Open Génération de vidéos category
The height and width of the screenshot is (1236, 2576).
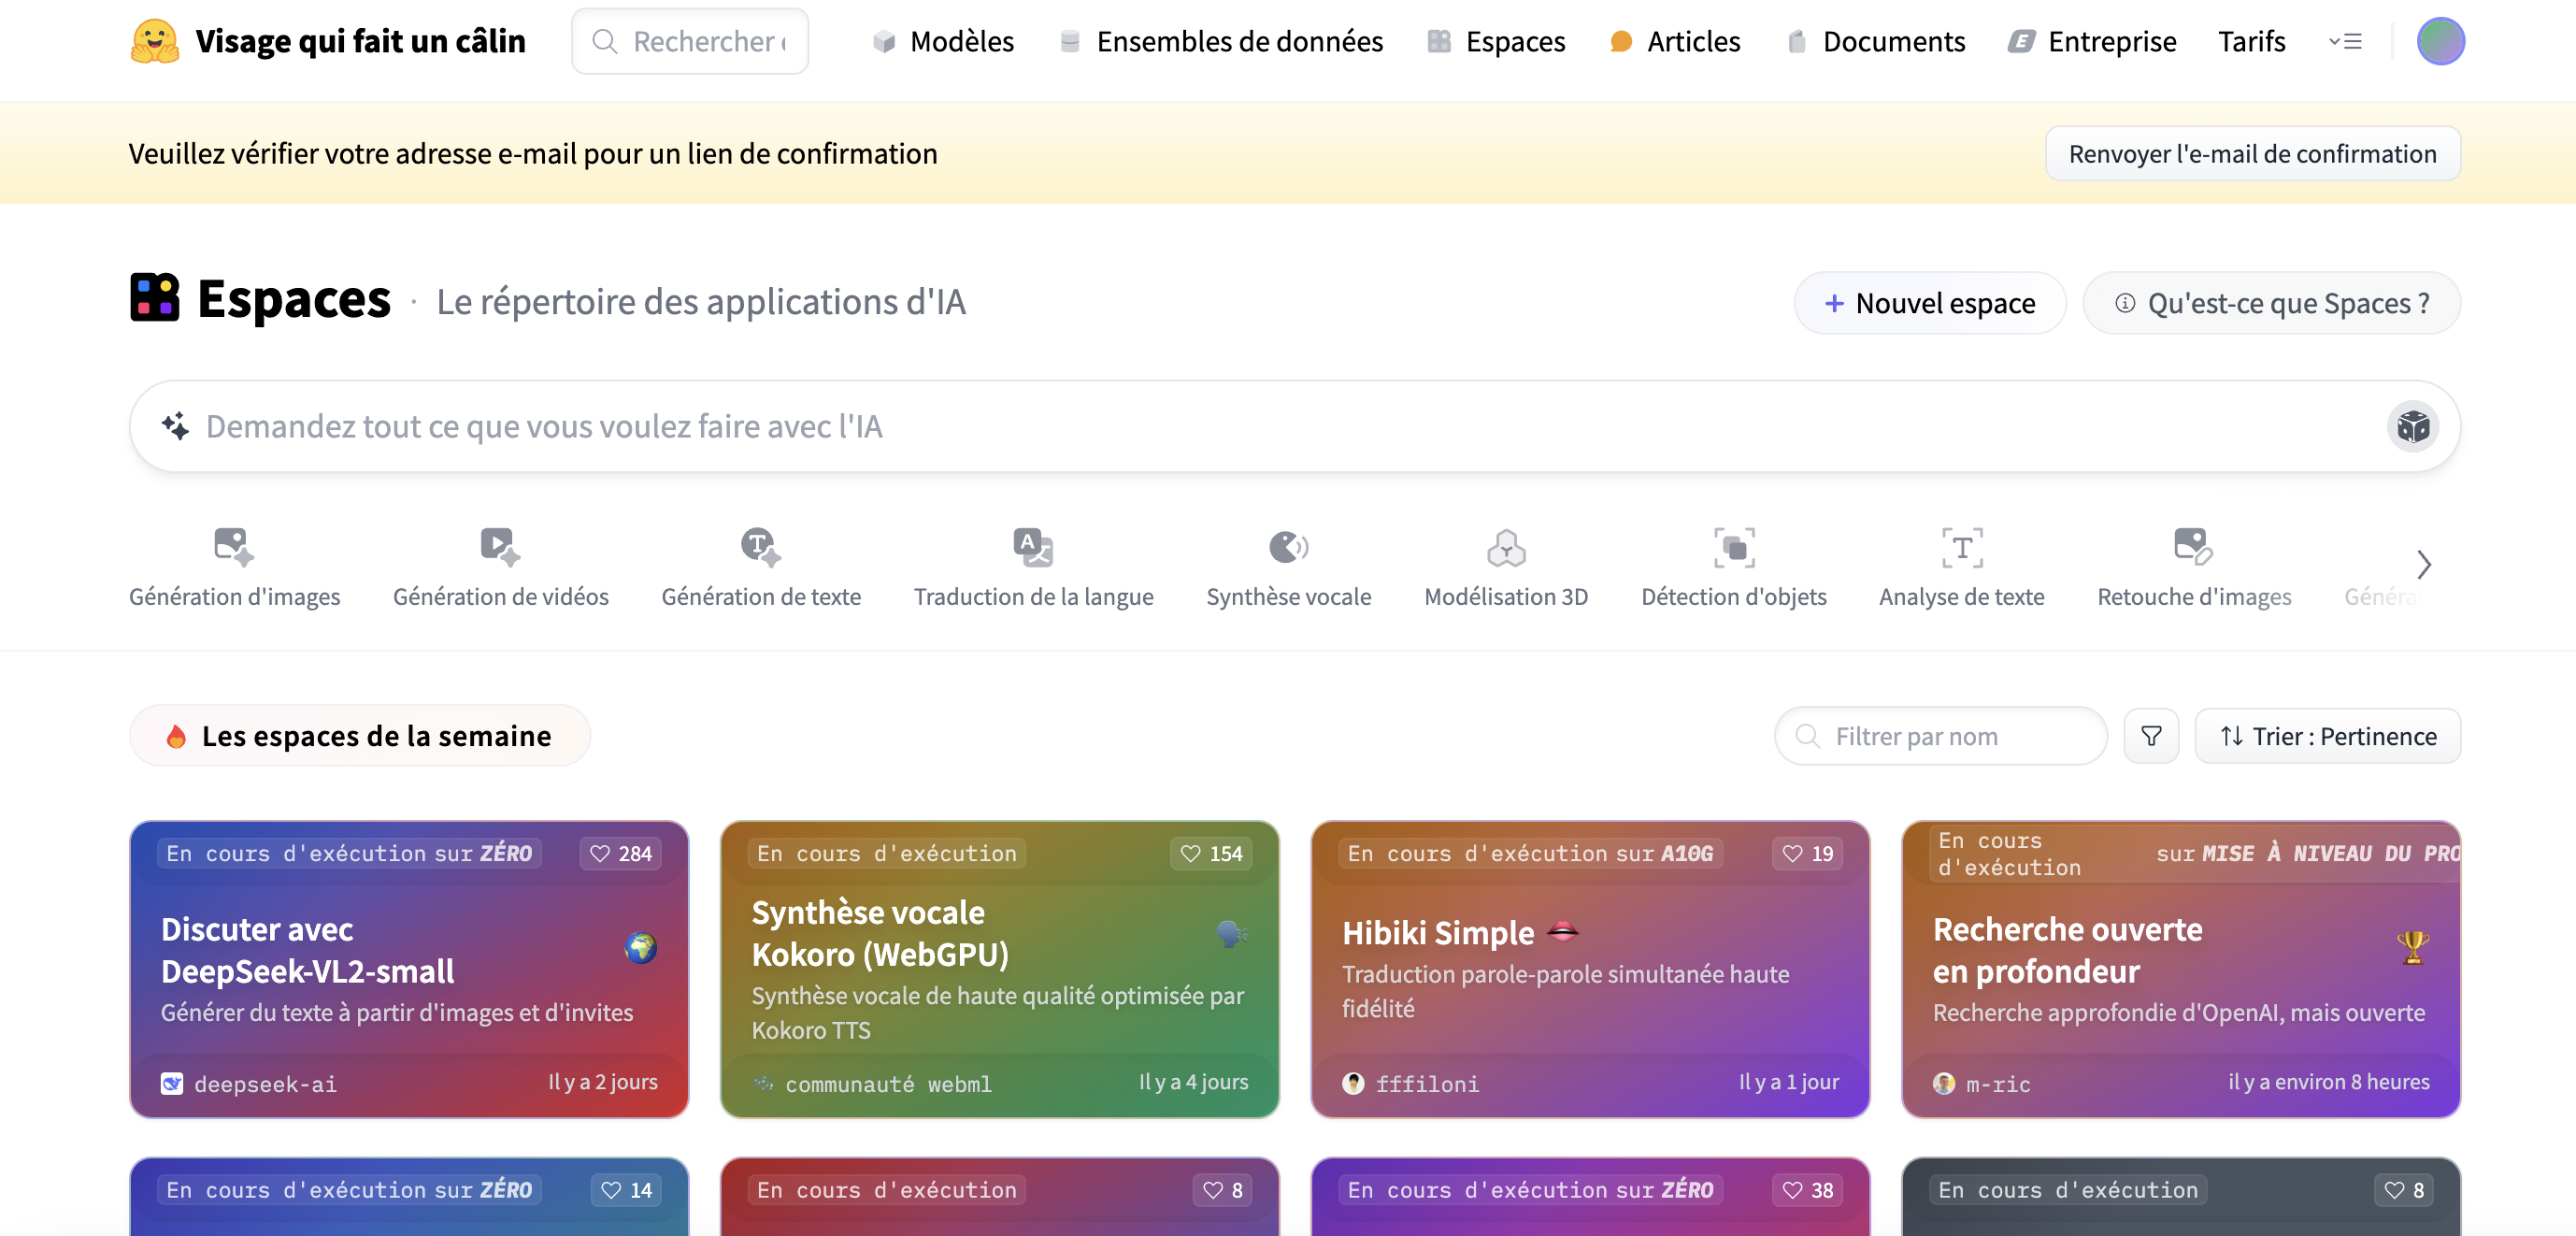(500, 568)
